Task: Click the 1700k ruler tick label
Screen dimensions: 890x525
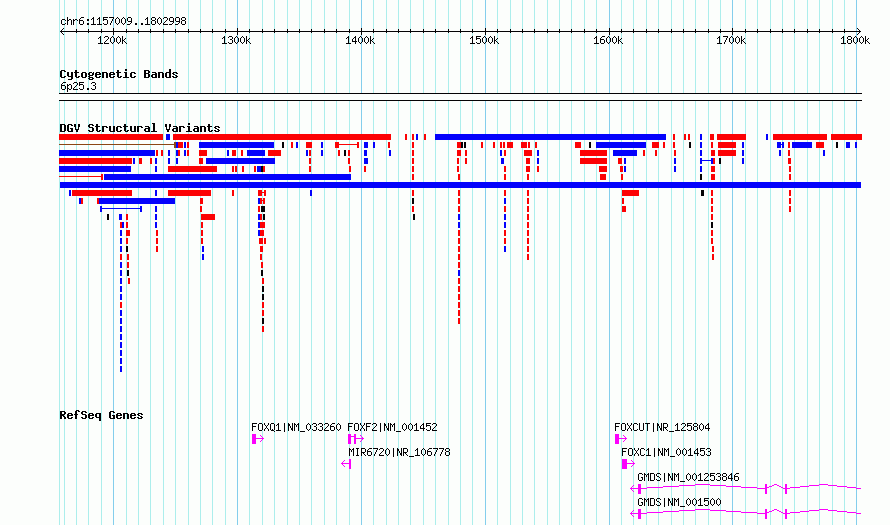Action: (731, 40)
